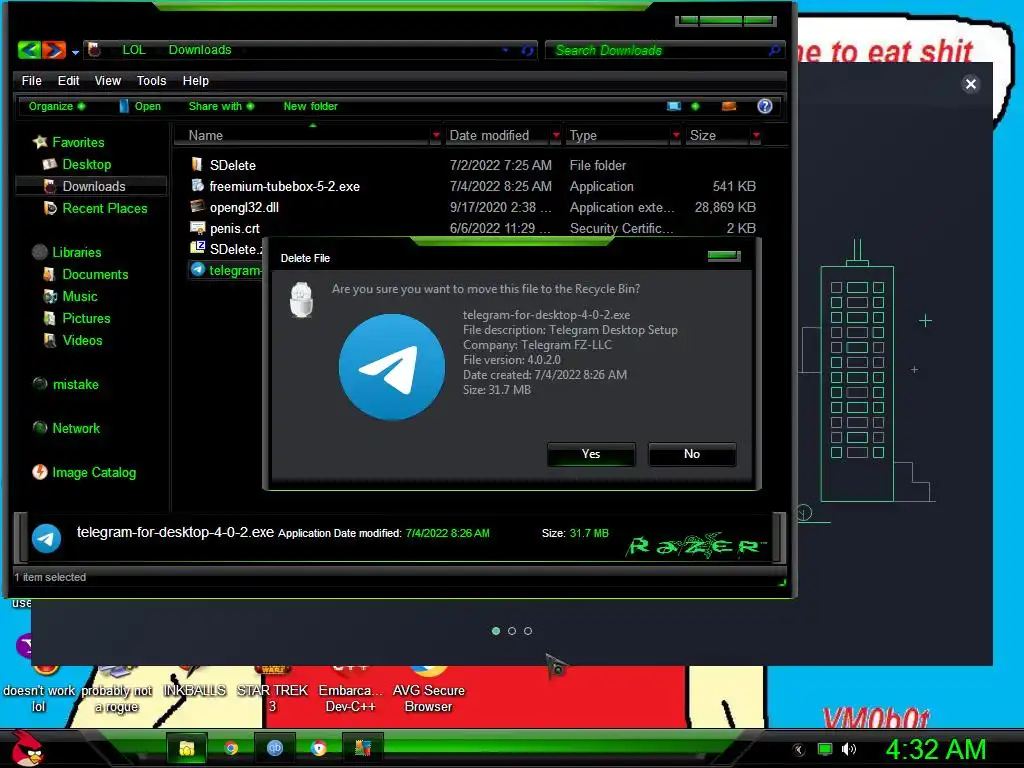Open the Name column filter dropdown
This screenshot has height=768, width=1024.
pos(436,135)
